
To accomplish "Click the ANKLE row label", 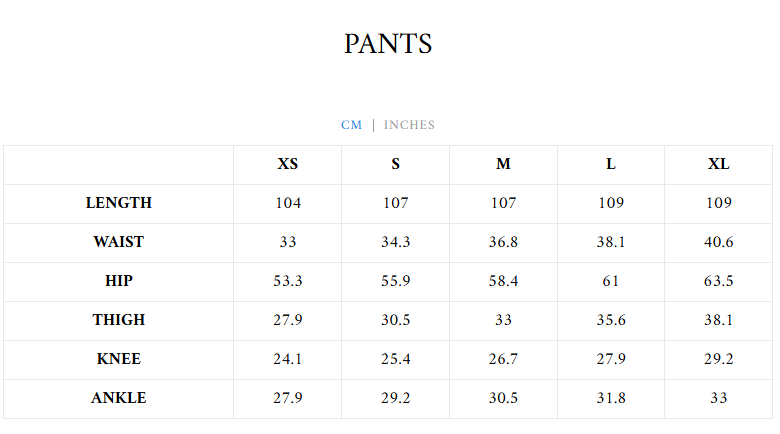I will [x=119, y=398].
